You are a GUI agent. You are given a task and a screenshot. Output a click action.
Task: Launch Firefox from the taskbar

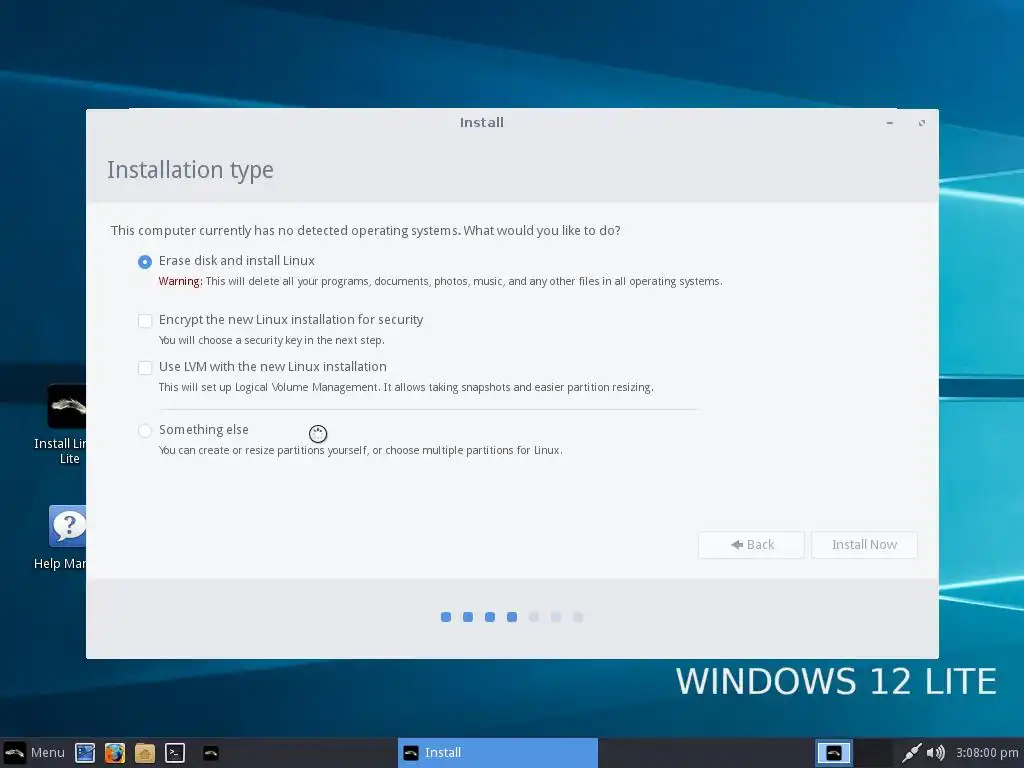pos(115,753)
